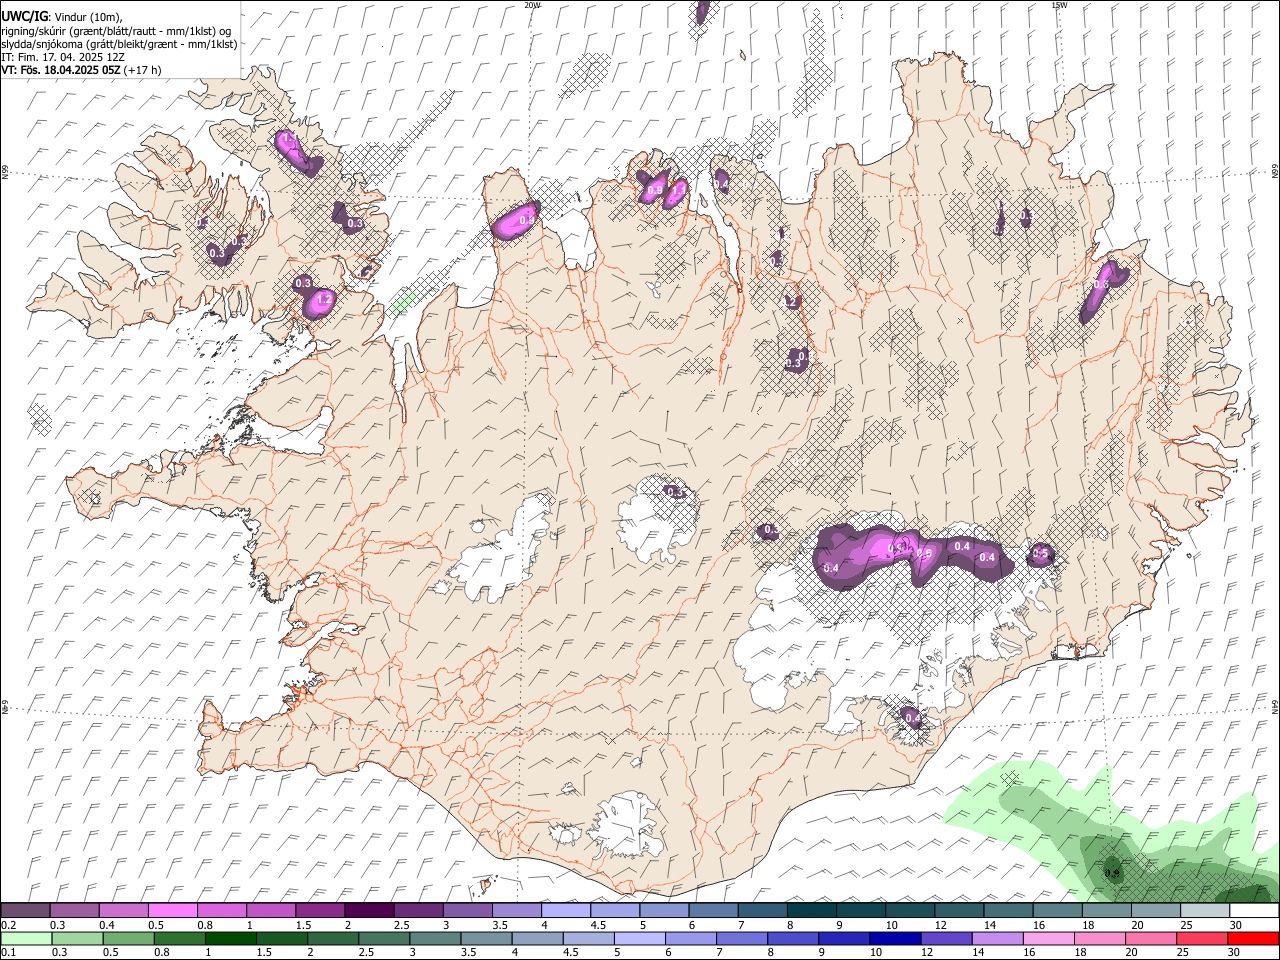Click the pale green 0.1 swatch in the lower rain legend
Image resolution: width=1280 pixels, height=960 pixels.
(26, 939)
